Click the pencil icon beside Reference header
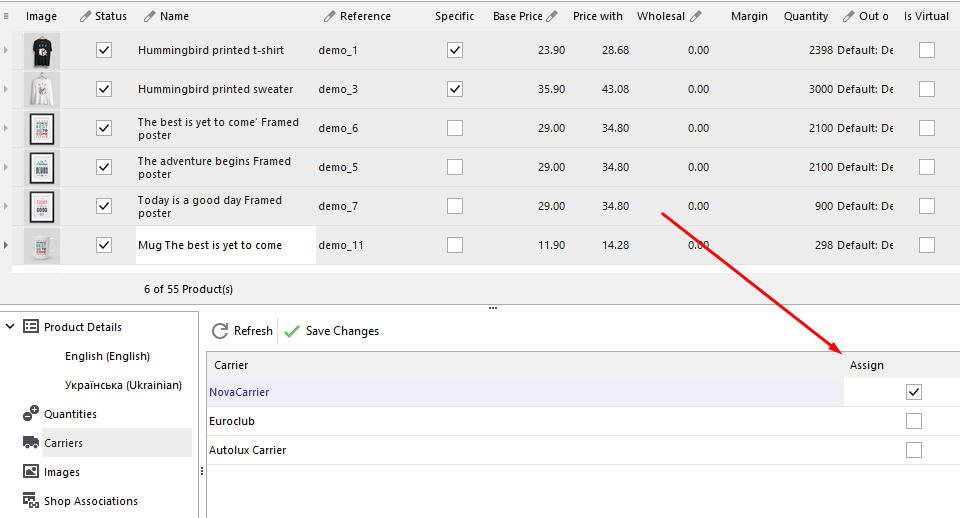The image size is (960, 518). 329,17
